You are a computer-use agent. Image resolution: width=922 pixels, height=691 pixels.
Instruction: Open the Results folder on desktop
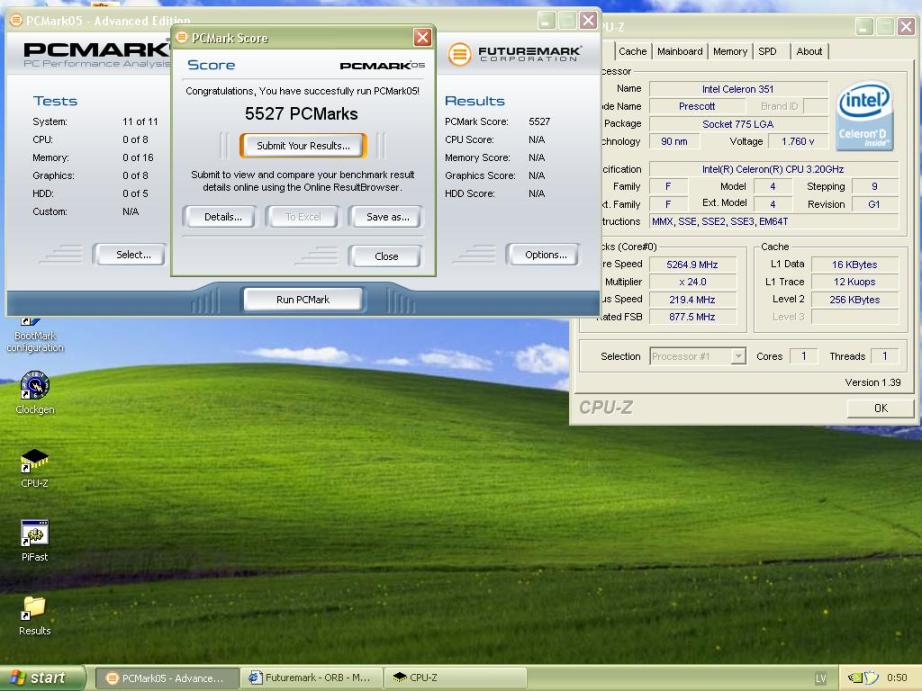(35, 616)
